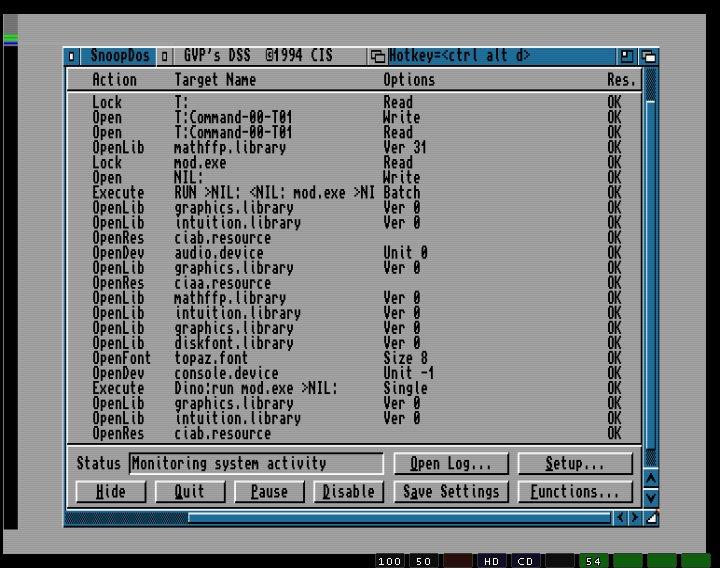Click the vertical scrollbar down arrow
720x568 pixels.
pyautogui.click(x=651, y=498)
